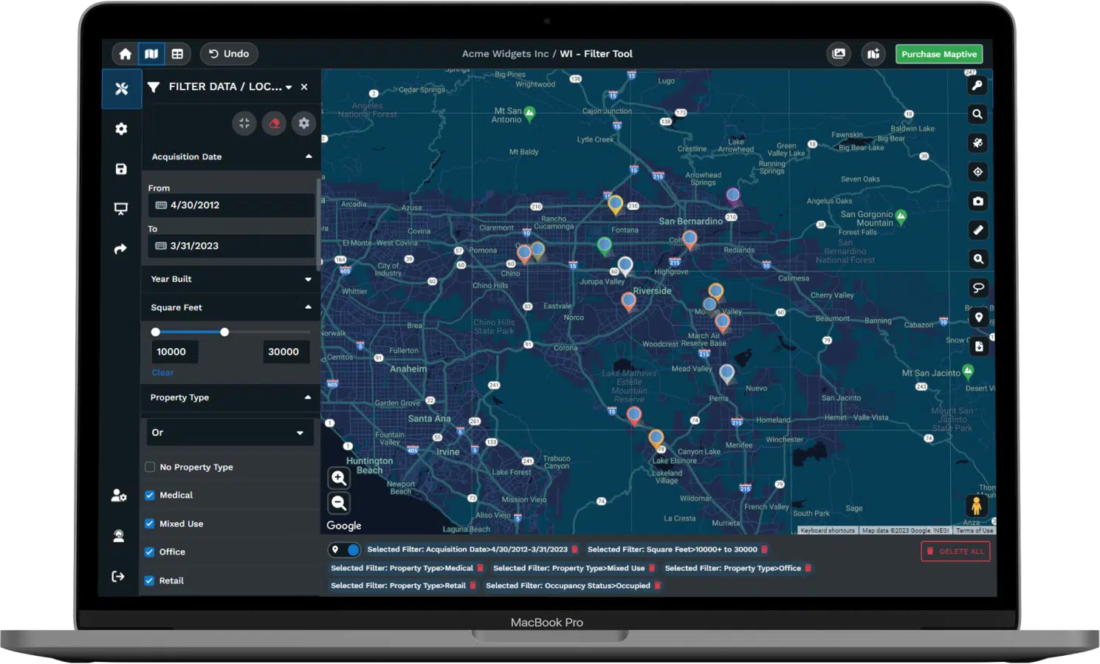Check the No Property Type checkbox
This screenshot has height=664, width=1100.
(x=150, y=467)
